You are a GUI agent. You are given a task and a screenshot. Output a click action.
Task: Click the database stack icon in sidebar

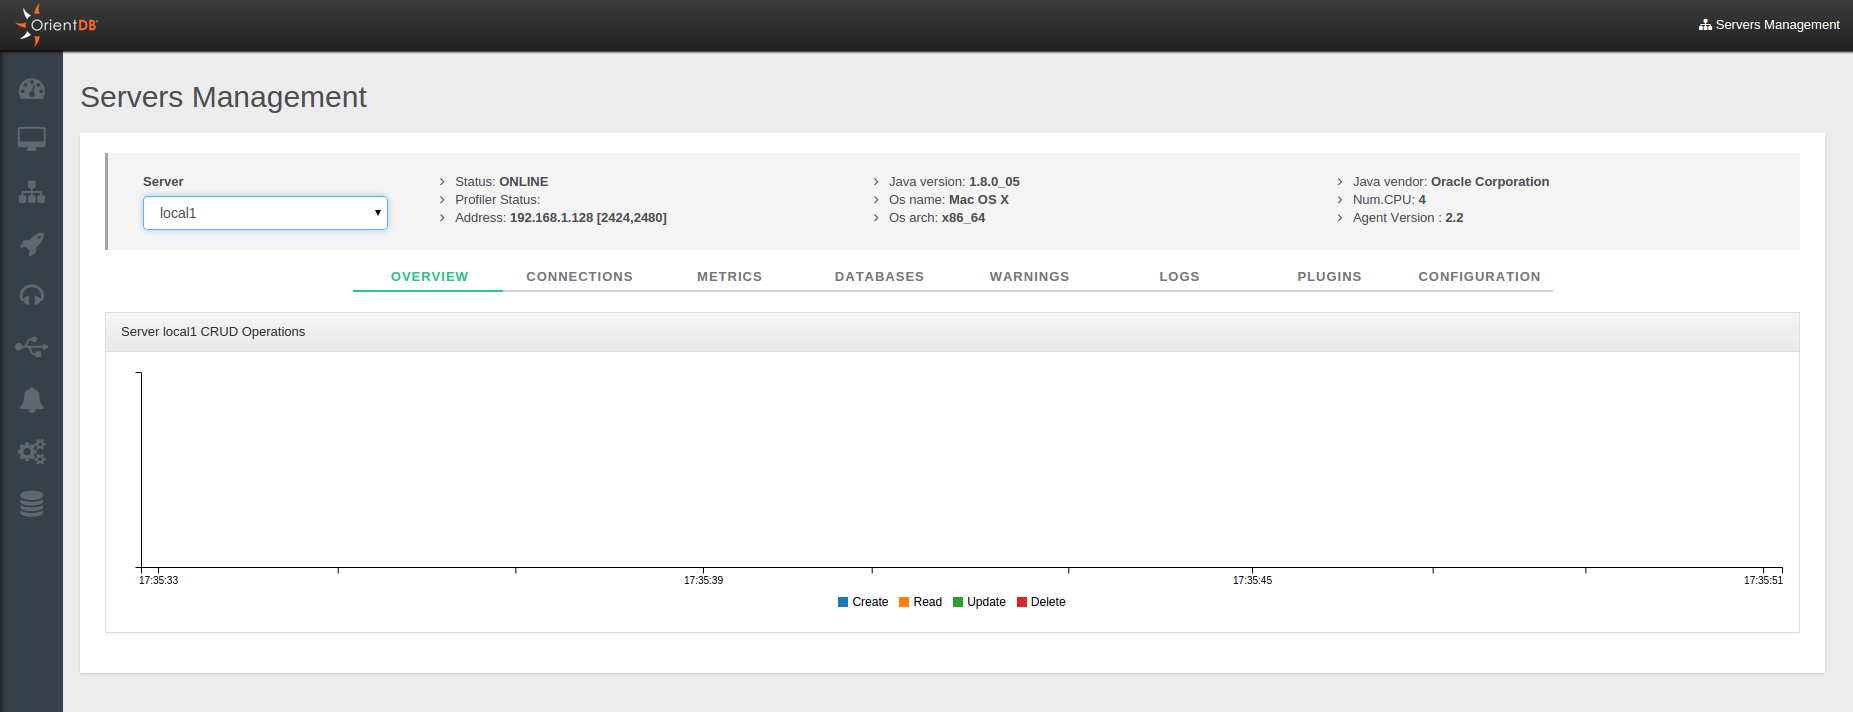(31, 504)
